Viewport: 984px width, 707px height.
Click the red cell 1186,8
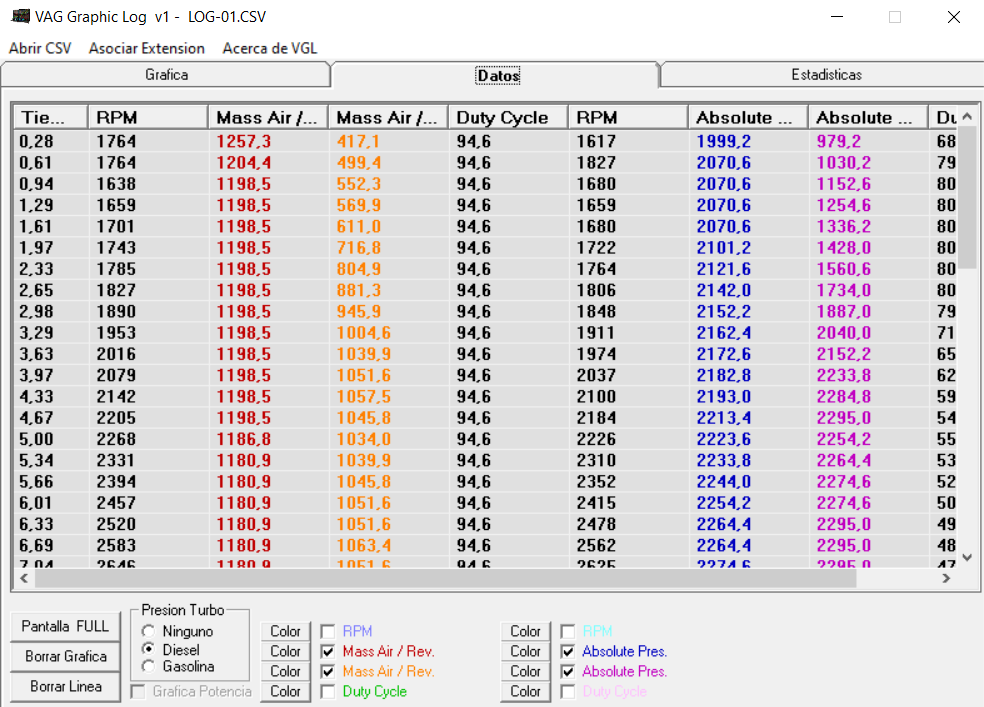point(243,439)
